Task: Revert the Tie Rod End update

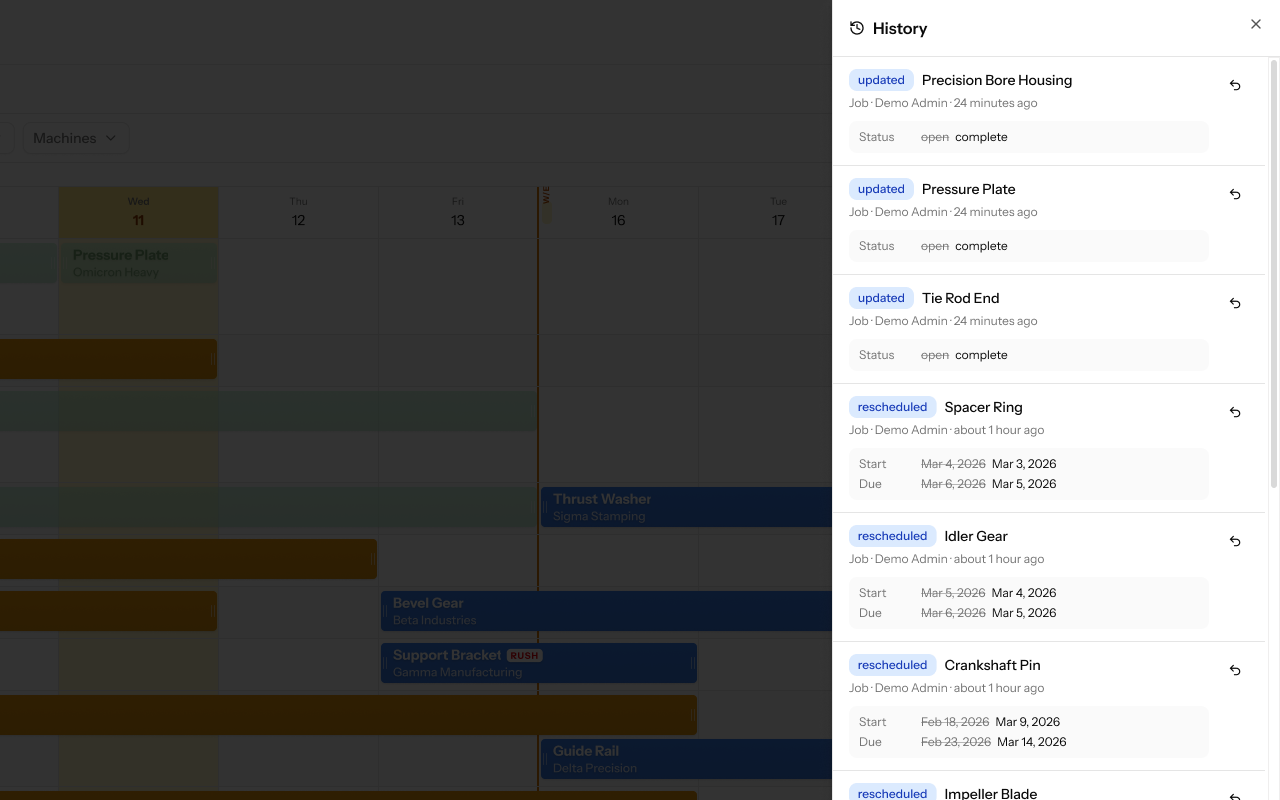Action: 1235,304
